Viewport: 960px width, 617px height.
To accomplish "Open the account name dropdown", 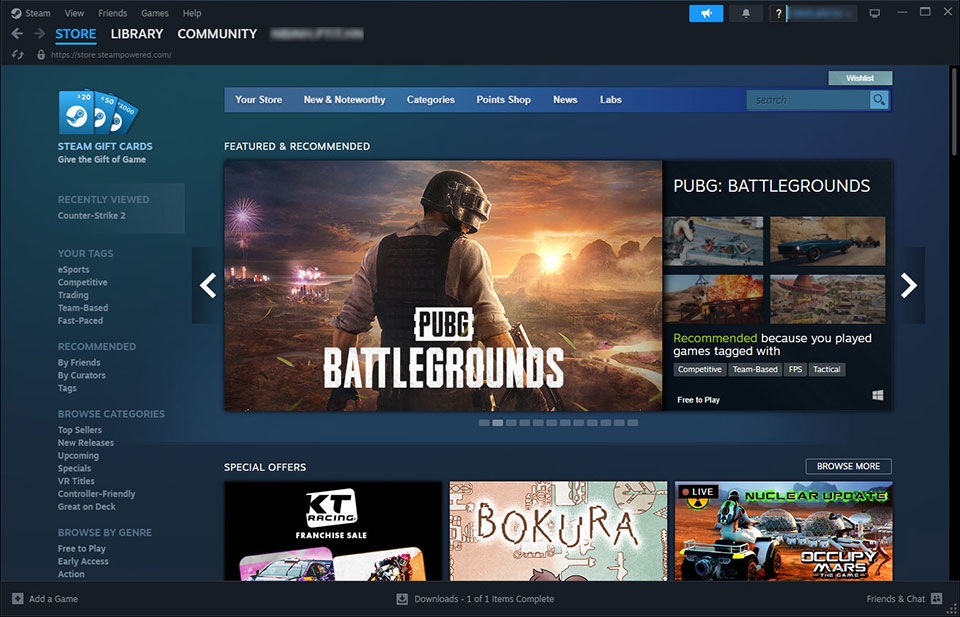I will pyautogui.click(x=822, y=13).
